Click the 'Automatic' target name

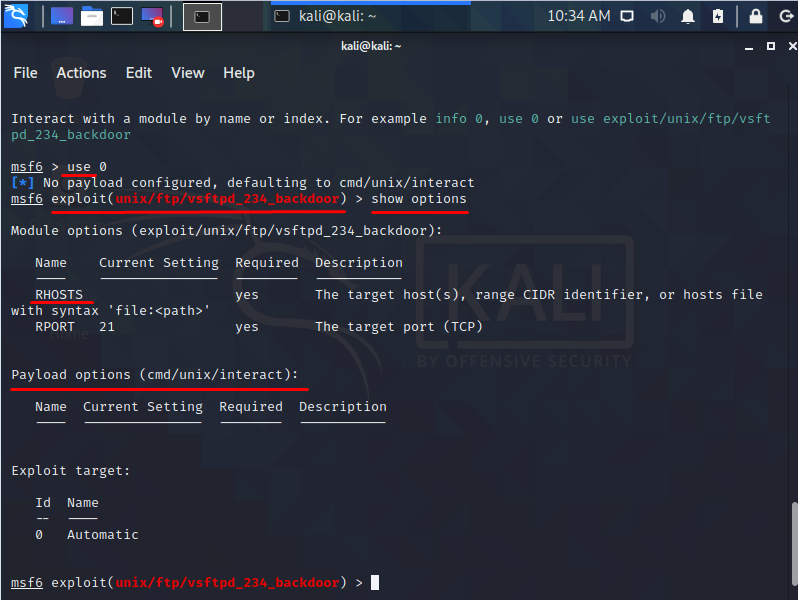click(103, 535)
